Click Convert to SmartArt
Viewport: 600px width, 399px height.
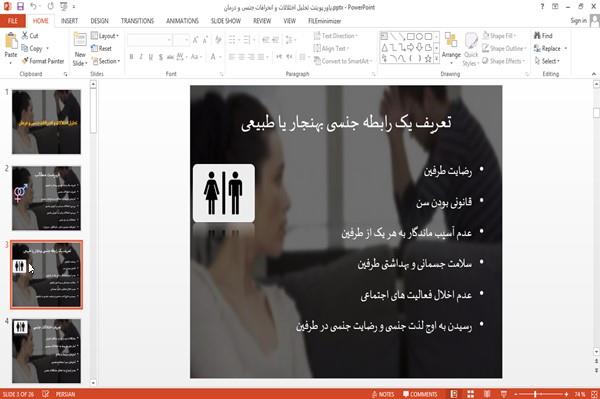[343, 61]
